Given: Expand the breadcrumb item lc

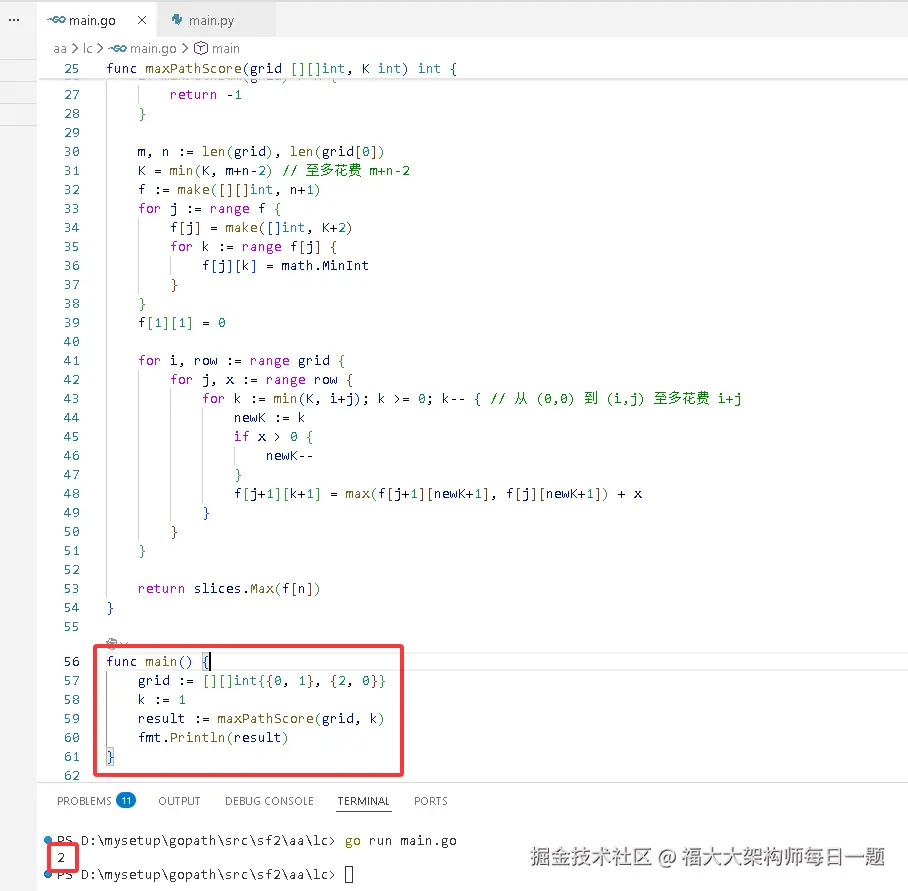Looking at the screenshot, I should pos(88,48).
